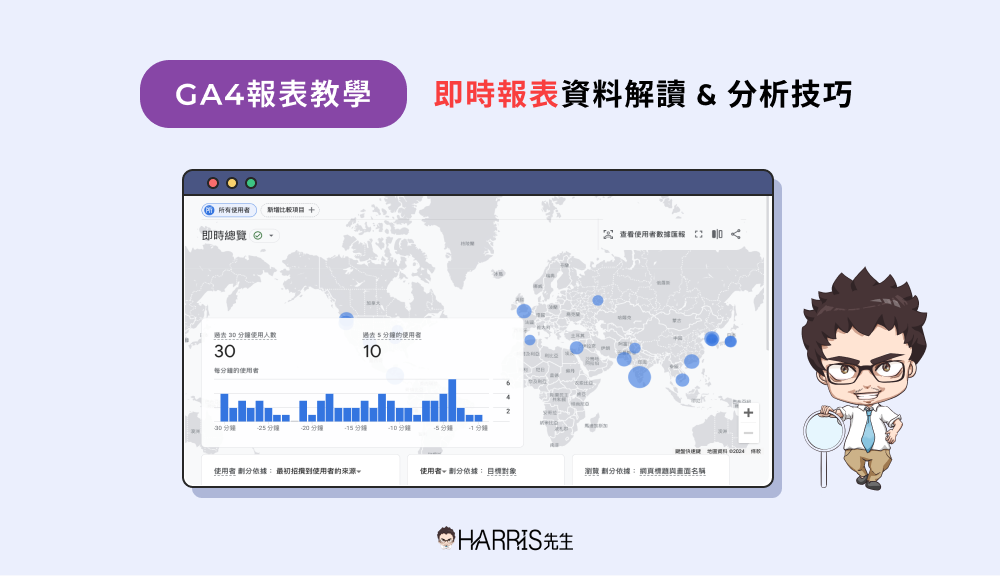Click the share report icon

point(735,235)
